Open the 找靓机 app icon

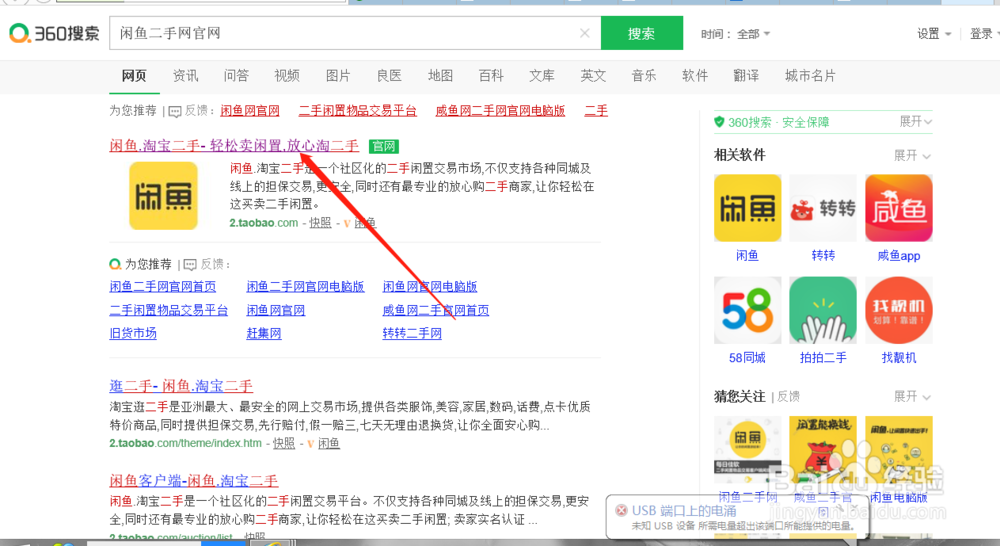[x=899, y=310]
